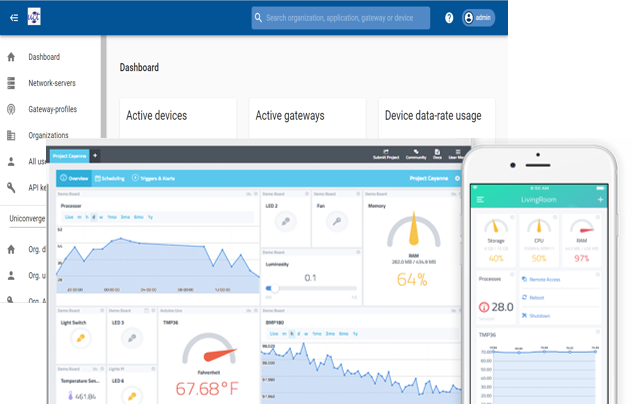632x404 pixels.
Task: Click the application logo in top bar
Action: point(34,17)
